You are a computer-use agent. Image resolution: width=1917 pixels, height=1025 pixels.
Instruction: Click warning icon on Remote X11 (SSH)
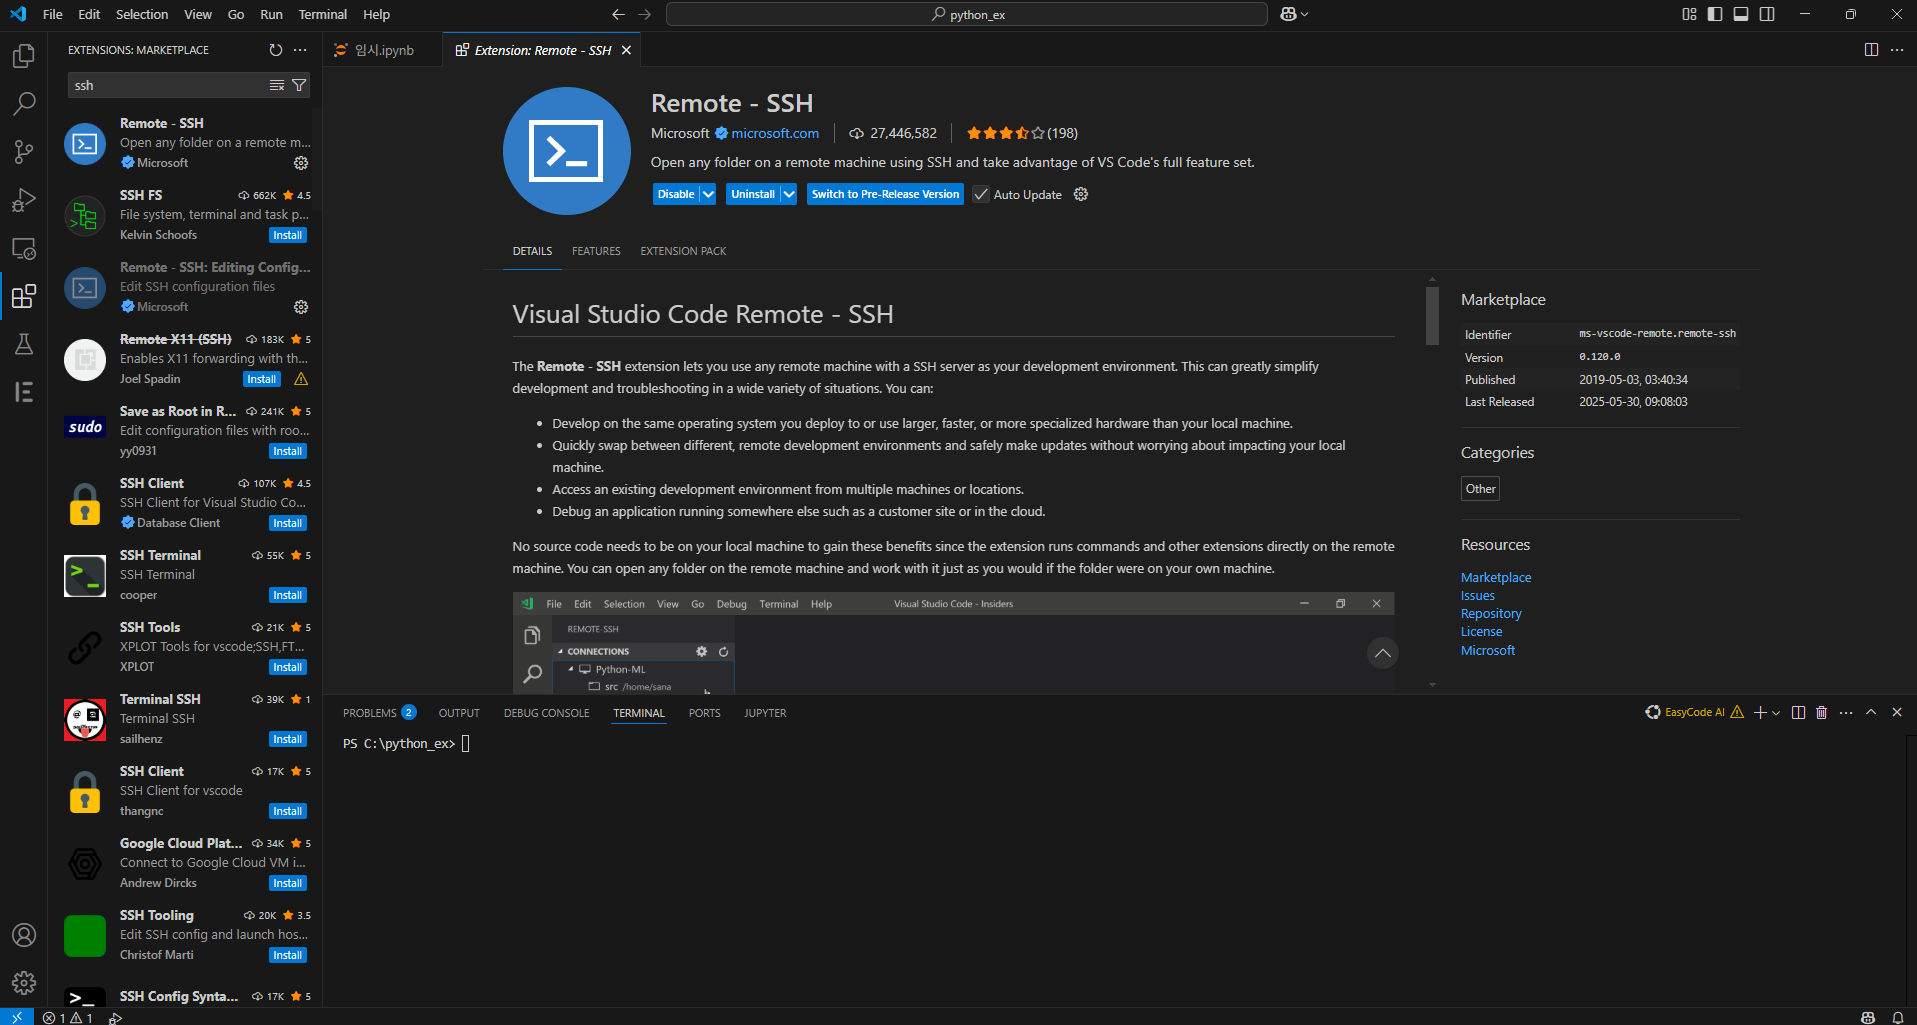coord(301,379)
